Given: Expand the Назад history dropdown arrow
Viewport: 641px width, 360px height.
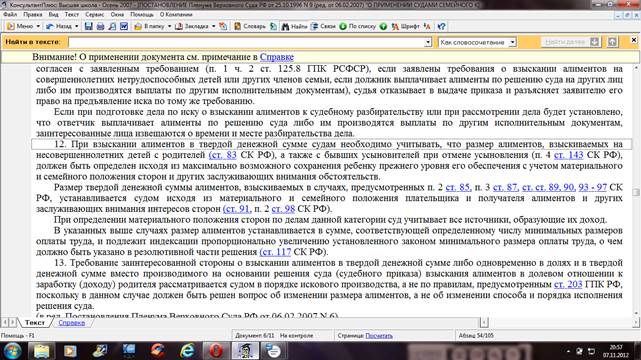Looking at the screenshot, I should click(76, 26).
